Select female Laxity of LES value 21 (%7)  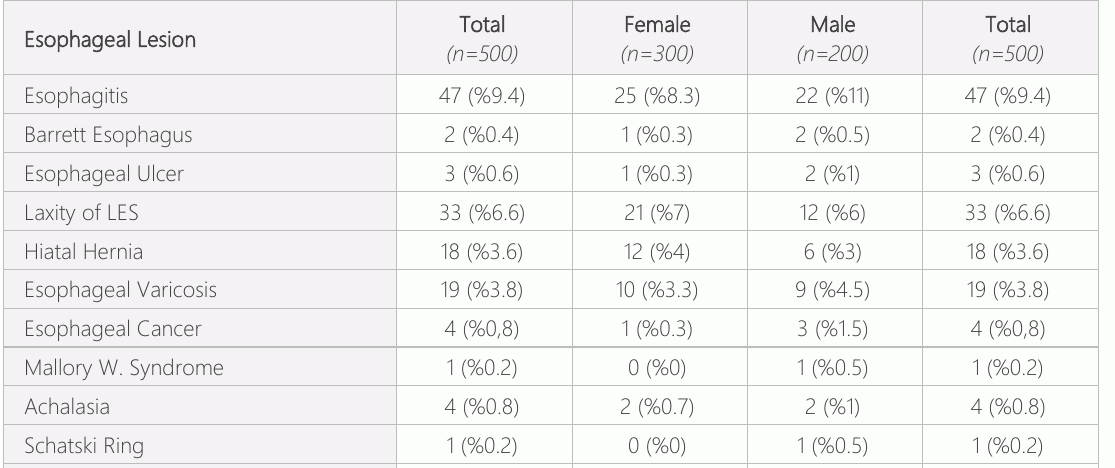click(x=657, y=213)
